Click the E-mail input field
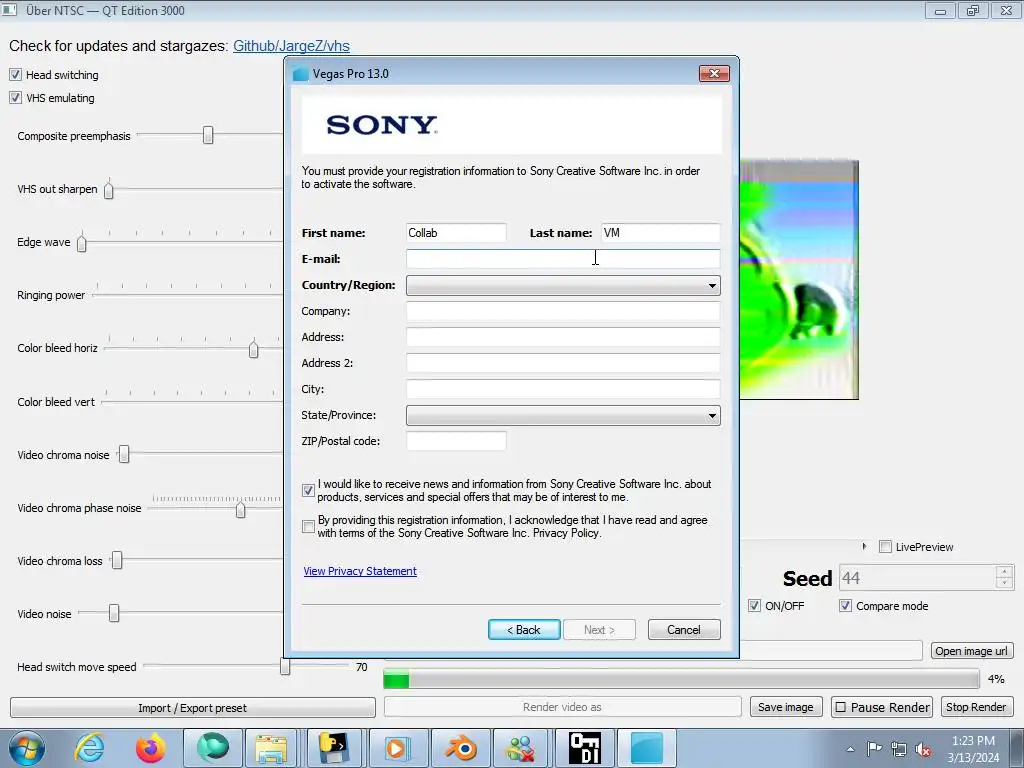The image size is (1024, 768). [x=563, y=259]
